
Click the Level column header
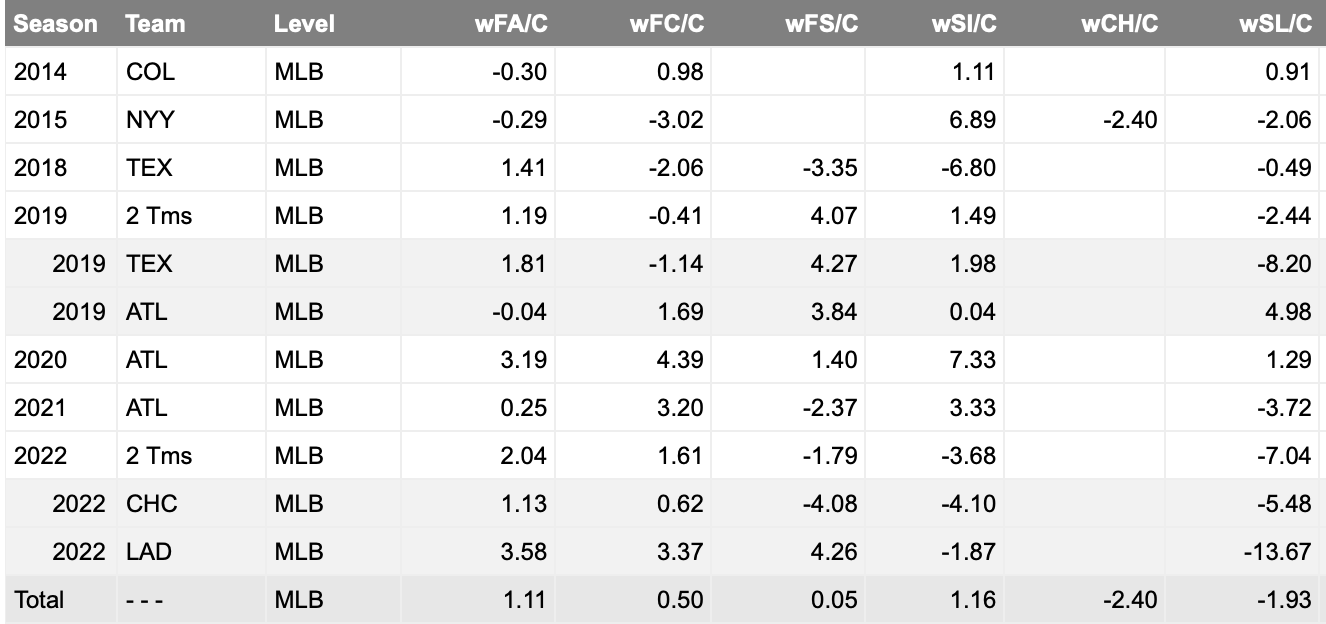coord(304,24)
